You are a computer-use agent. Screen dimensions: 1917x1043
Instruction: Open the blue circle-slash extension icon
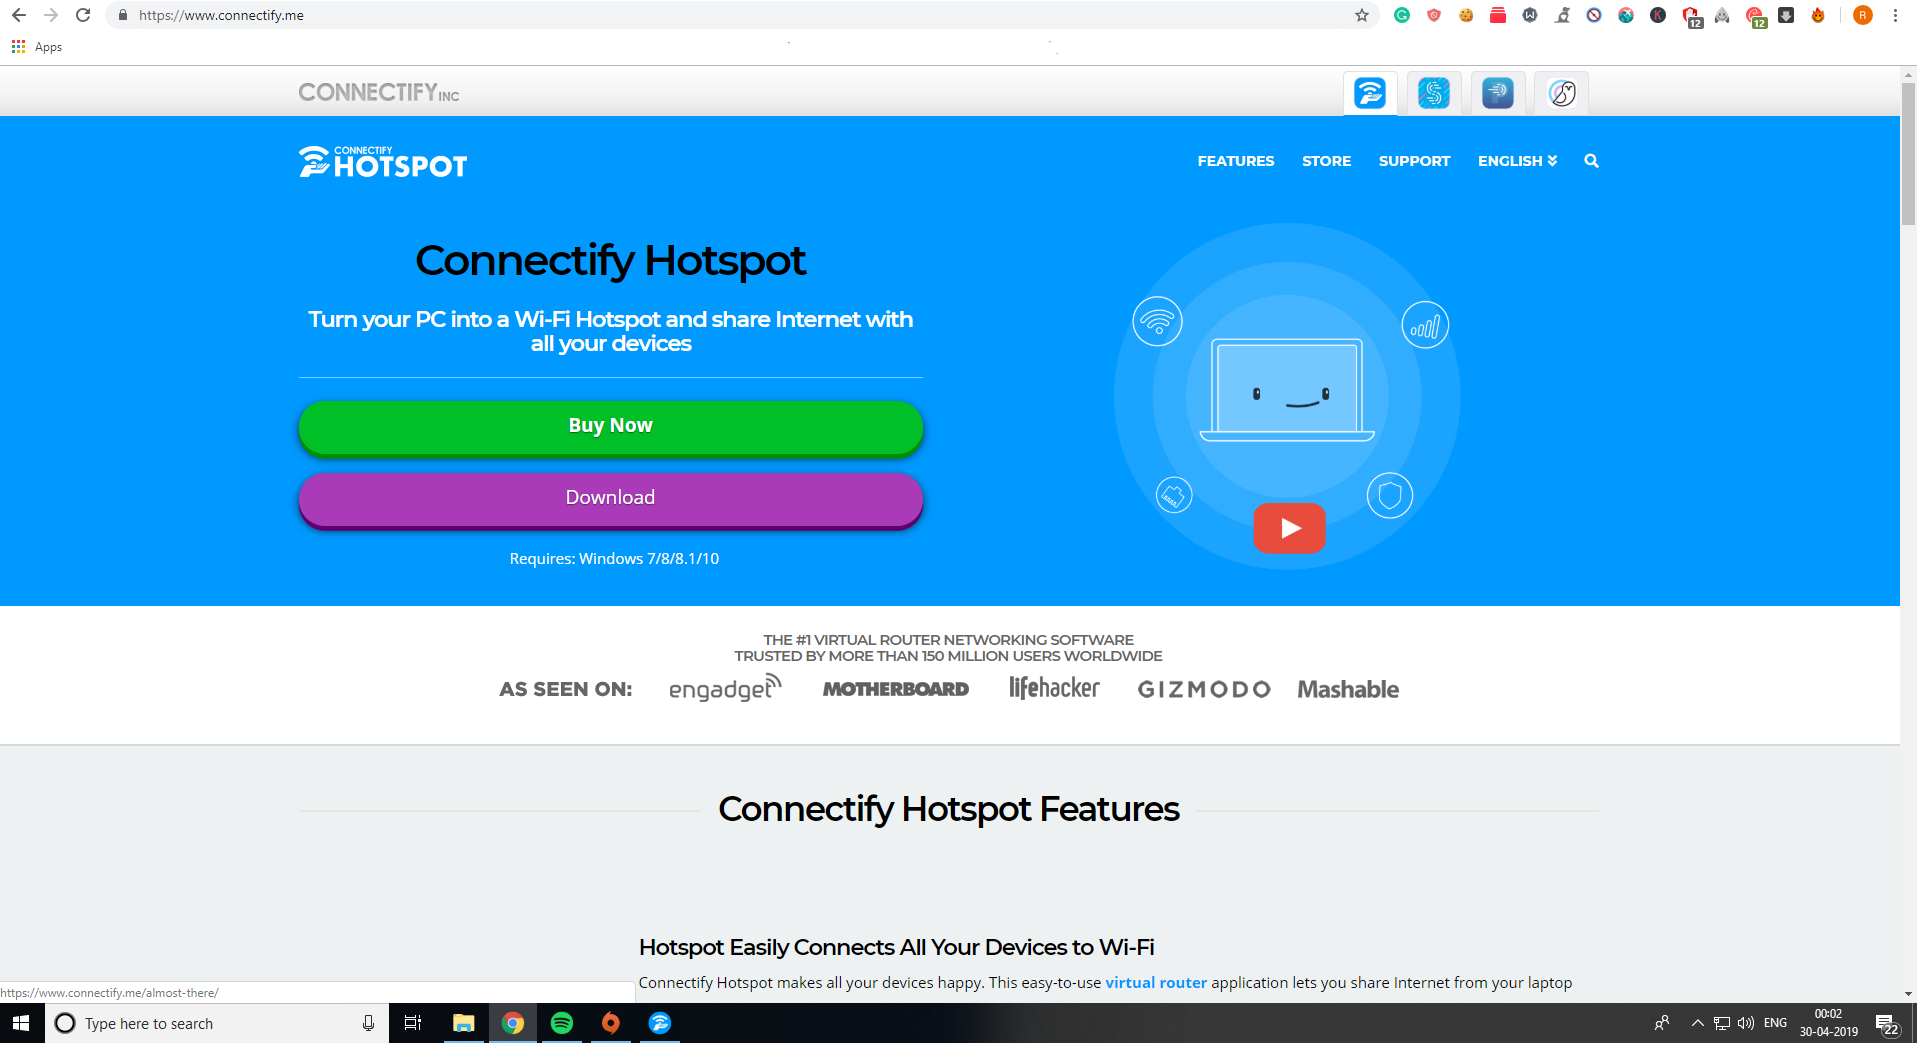(x=1594, y=15)
